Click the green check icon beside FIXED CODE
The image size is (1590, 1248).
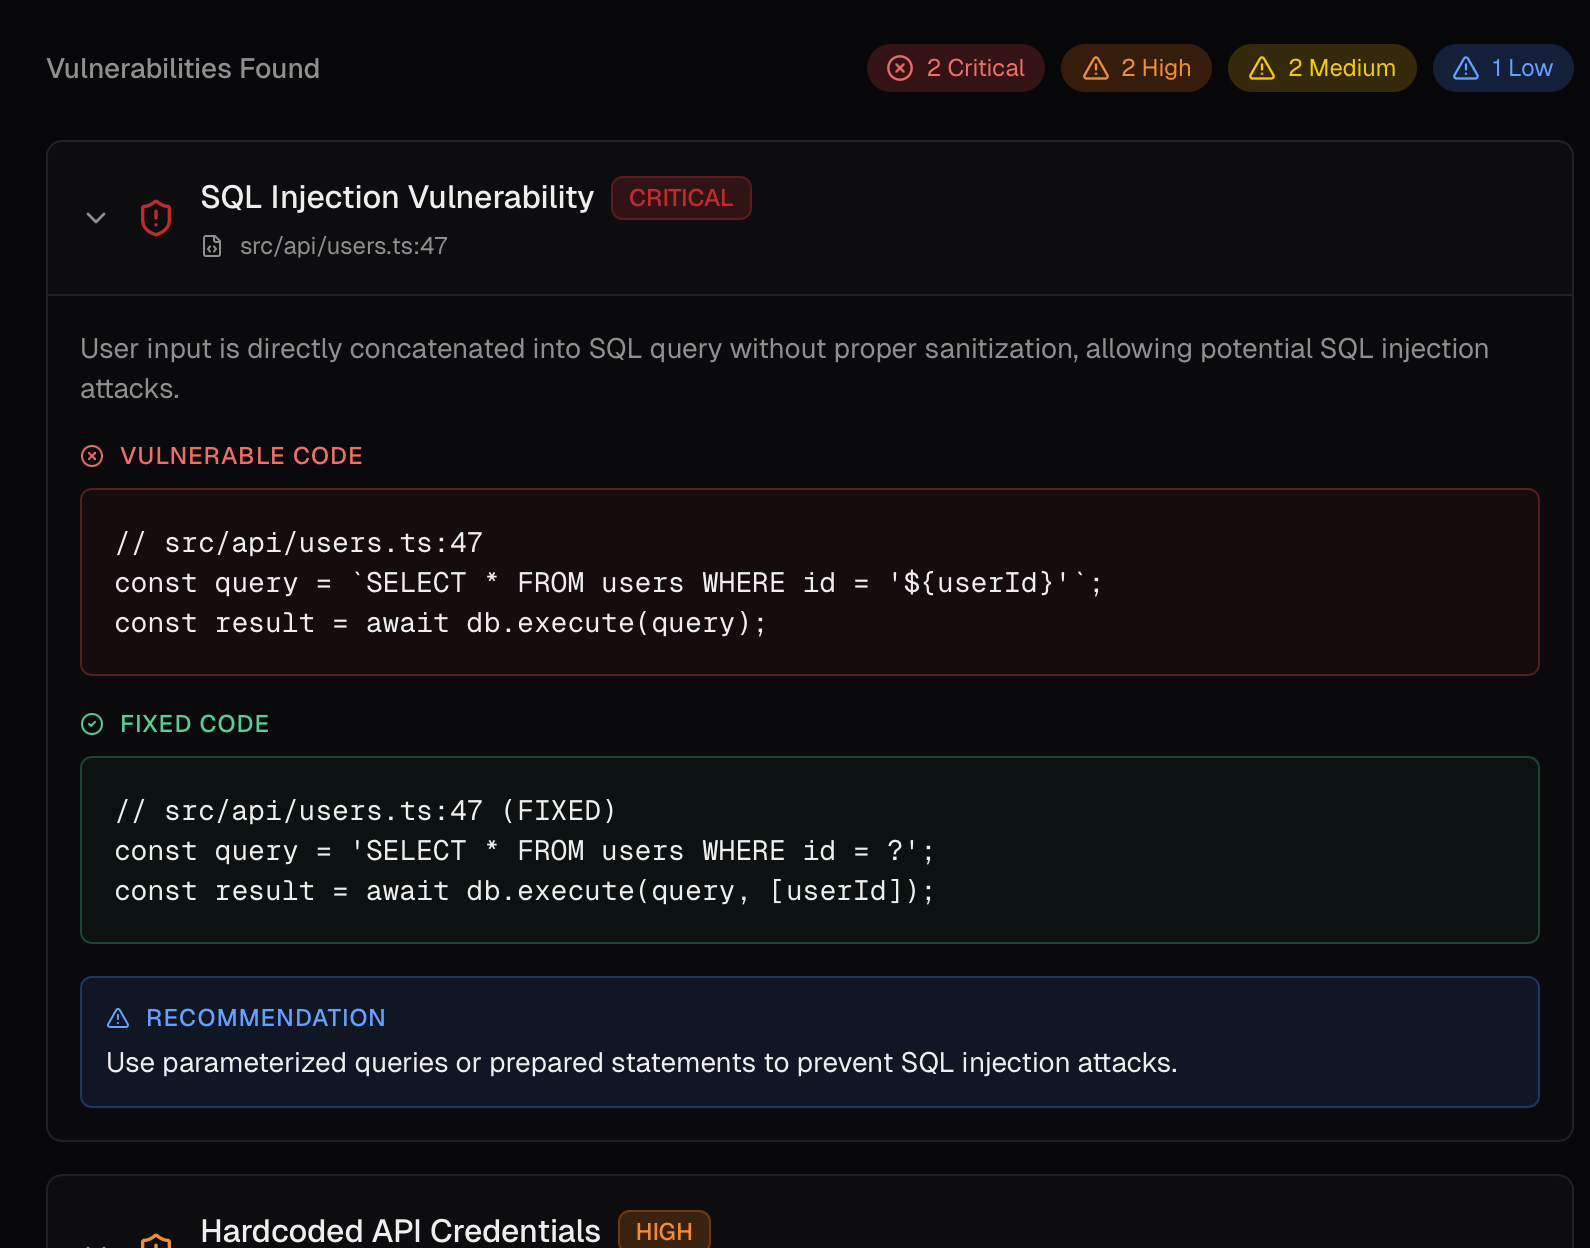coord(92,724)
